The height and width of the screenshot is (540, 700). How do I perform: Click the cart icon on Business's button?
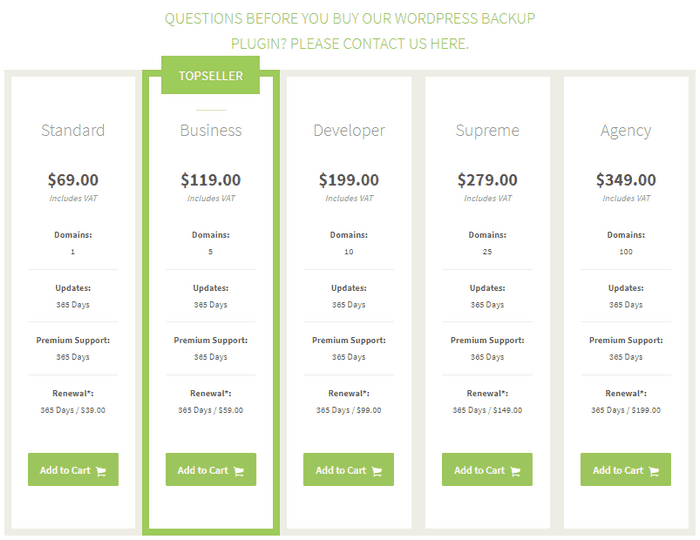click(239, 471)
